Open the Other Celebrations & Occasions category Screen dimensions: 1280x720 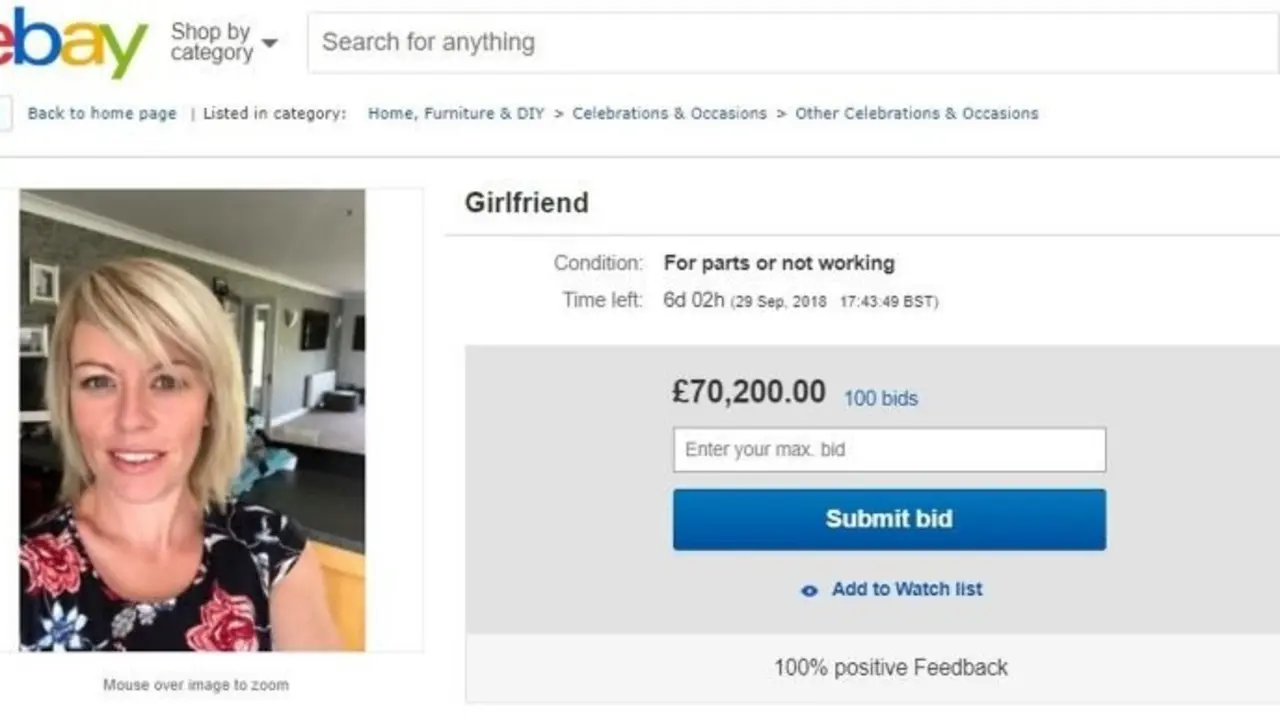916,113
